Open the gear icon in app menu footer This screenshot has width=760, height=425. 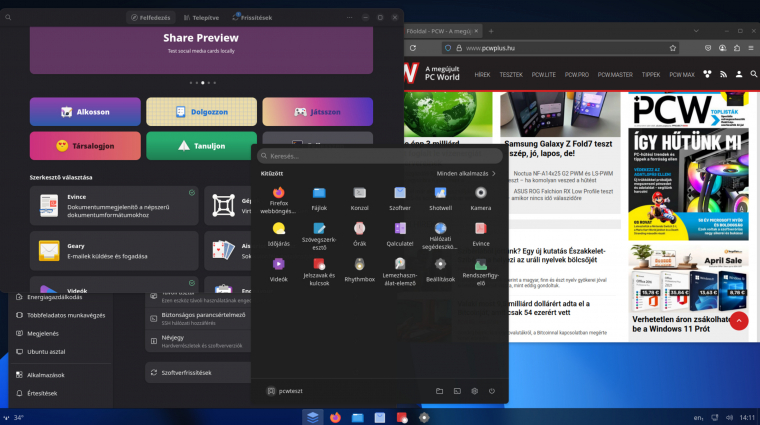tap(475, 391)
